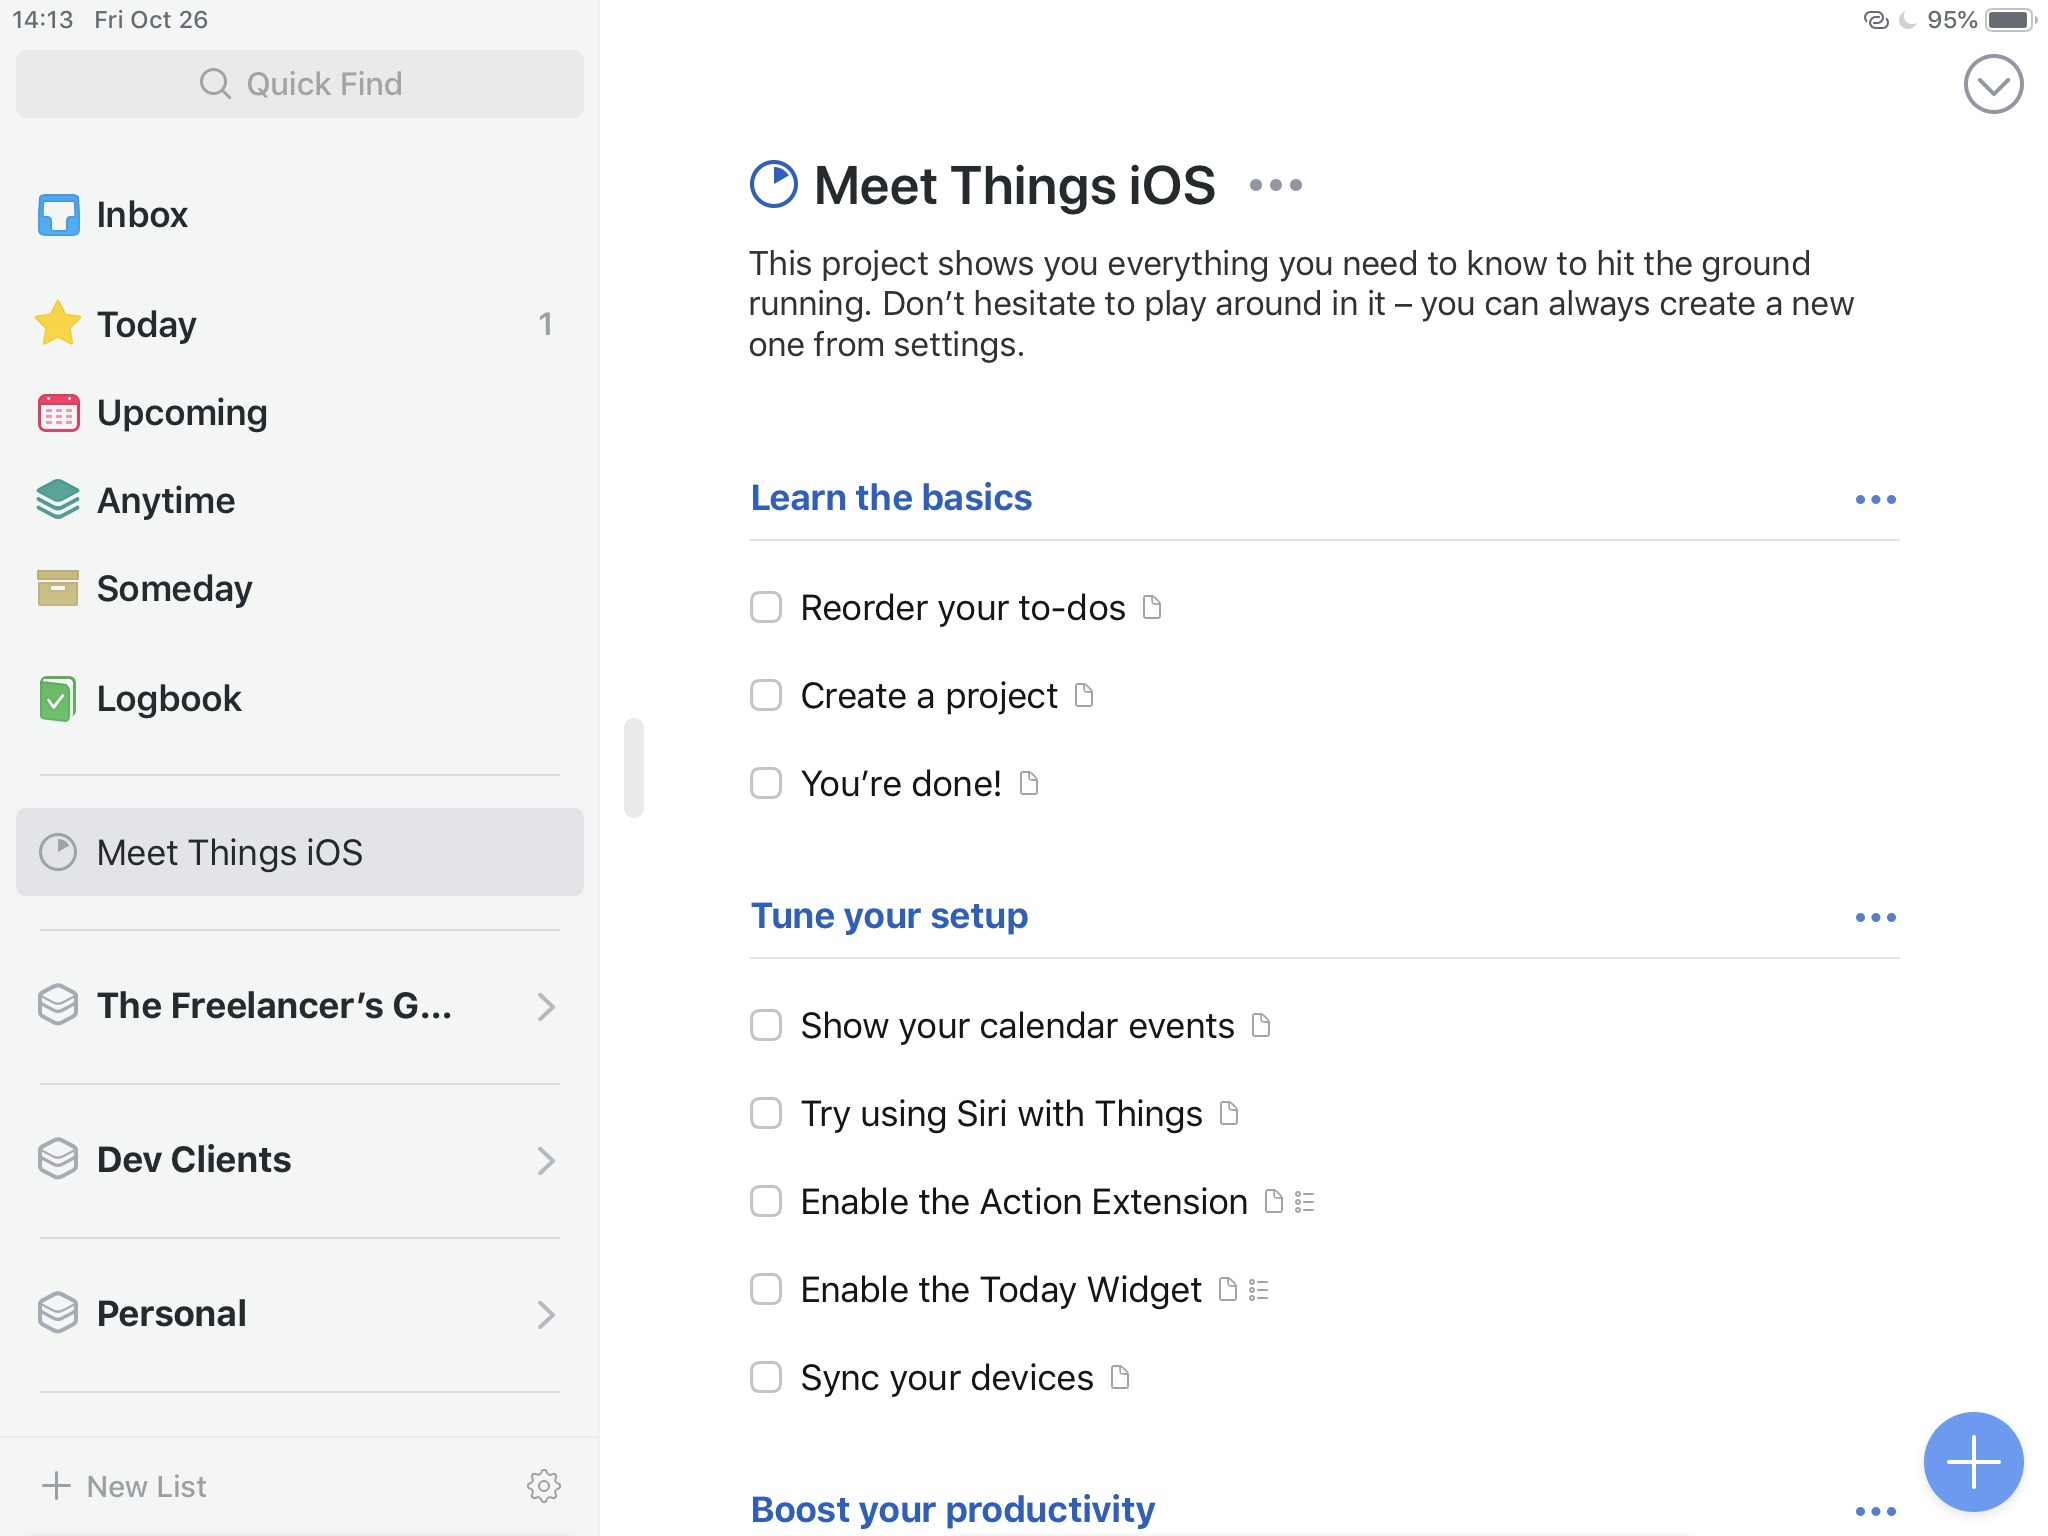Open the Inbox tray icon
2048x1536 pixels.
(58, 215)
